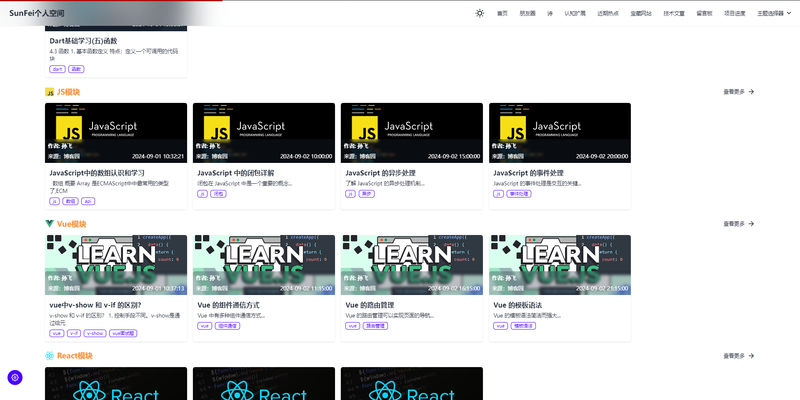
Task: Open the JS模块 section heading
Action: tap(68, 92)
